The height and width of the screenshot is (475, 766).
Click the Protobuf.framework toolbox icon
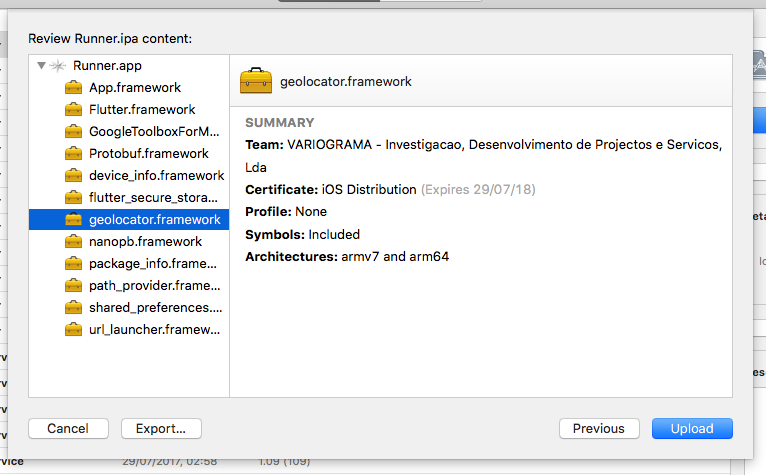click(x=73, y=153)
